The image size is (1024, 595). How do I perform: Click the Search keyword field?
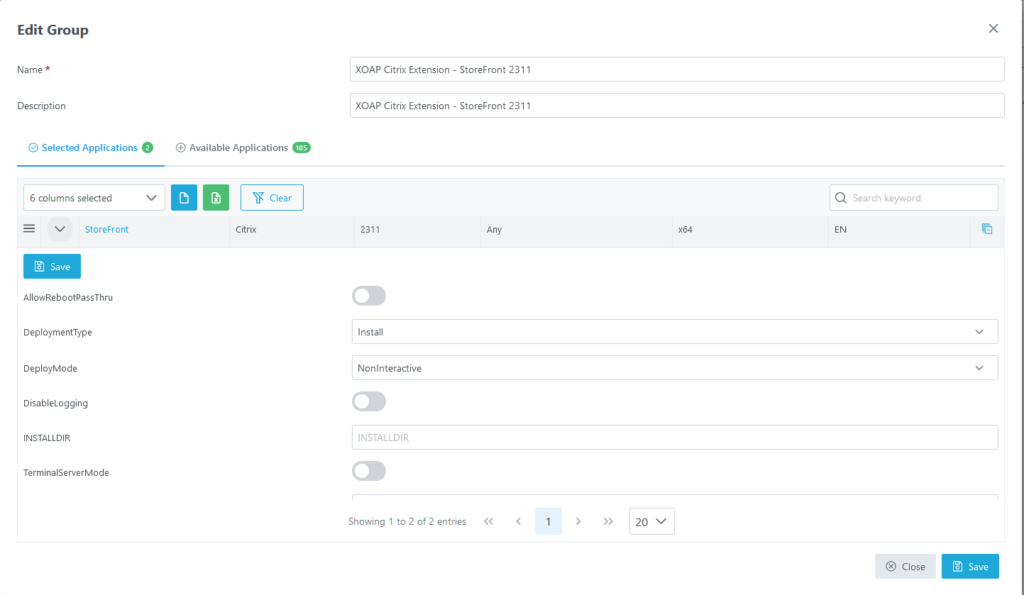914,198
